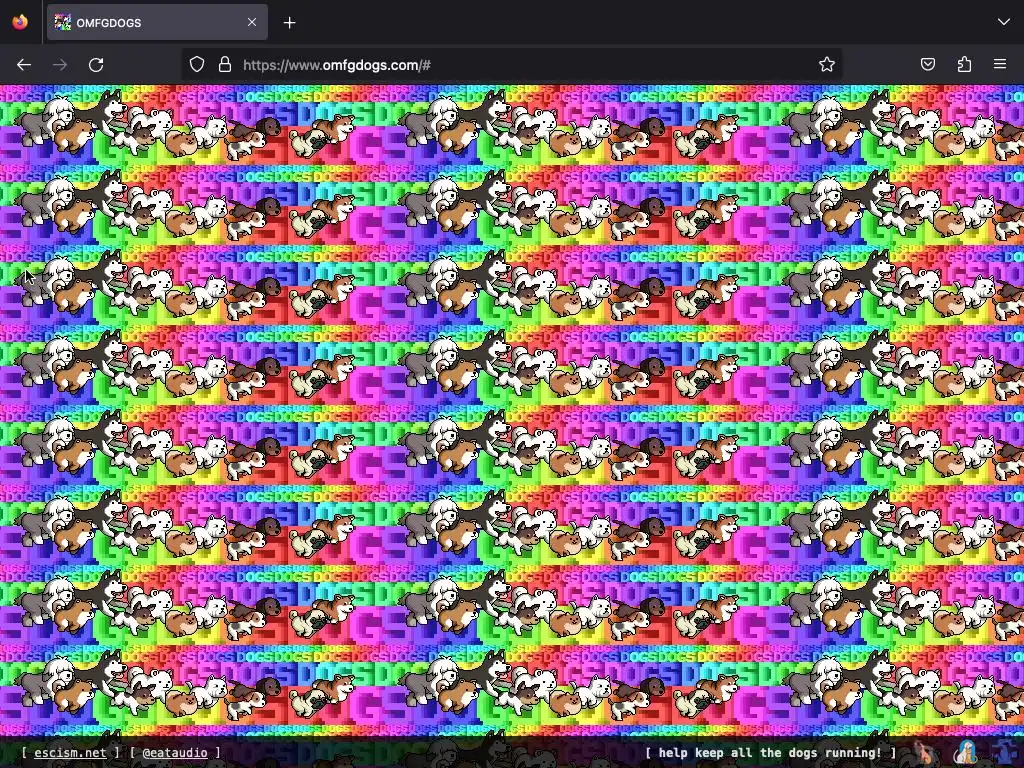Viewport: 1024px width, 768px height.
Task: Open the Firefox application menu
Action: pos(1000,64)
